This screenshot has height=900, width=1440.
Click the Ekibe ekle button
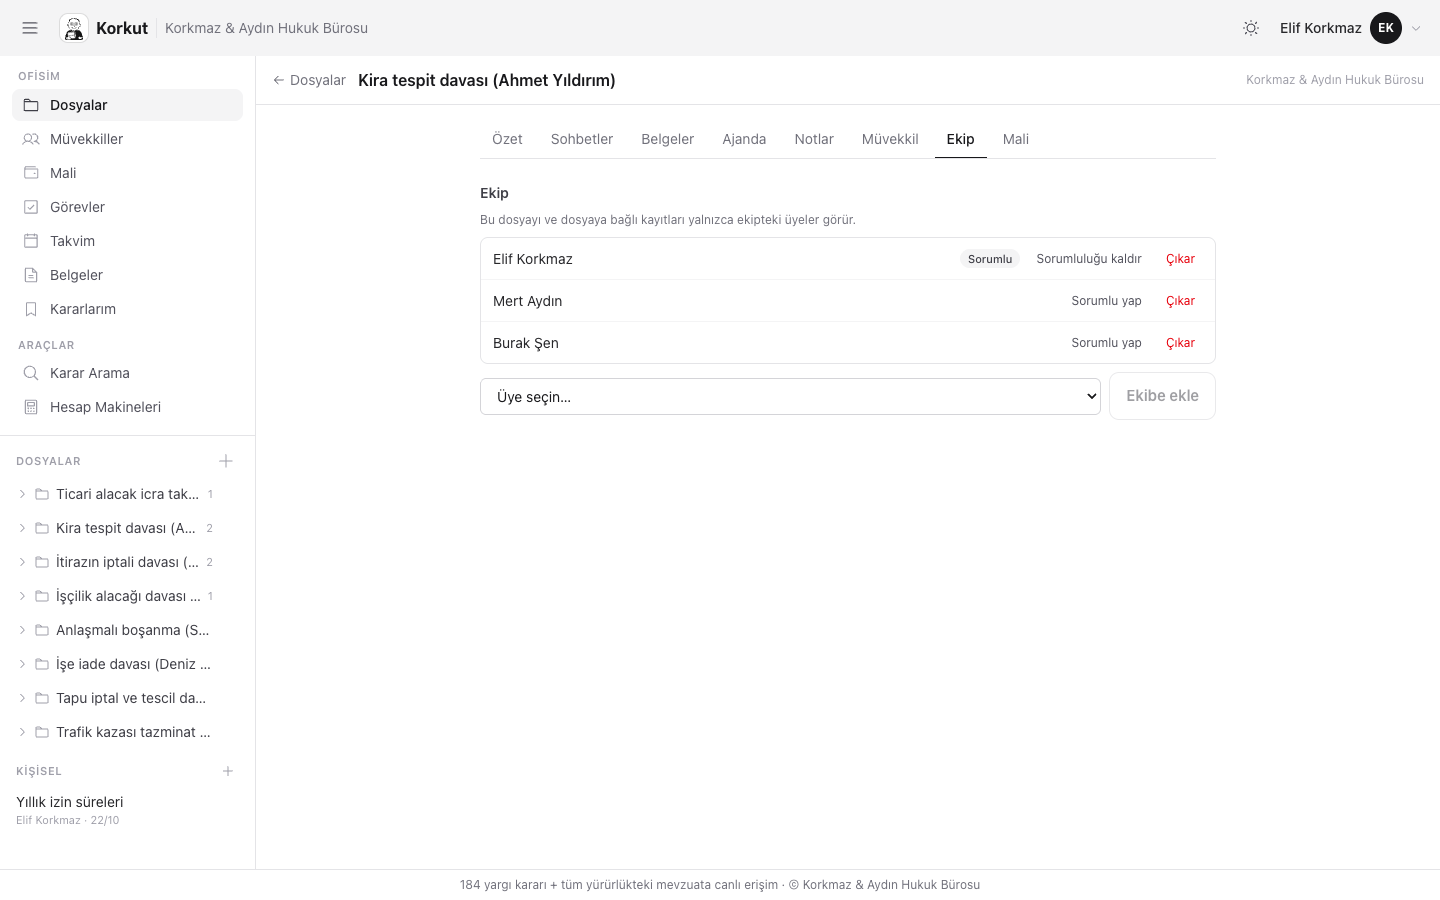1162,396
